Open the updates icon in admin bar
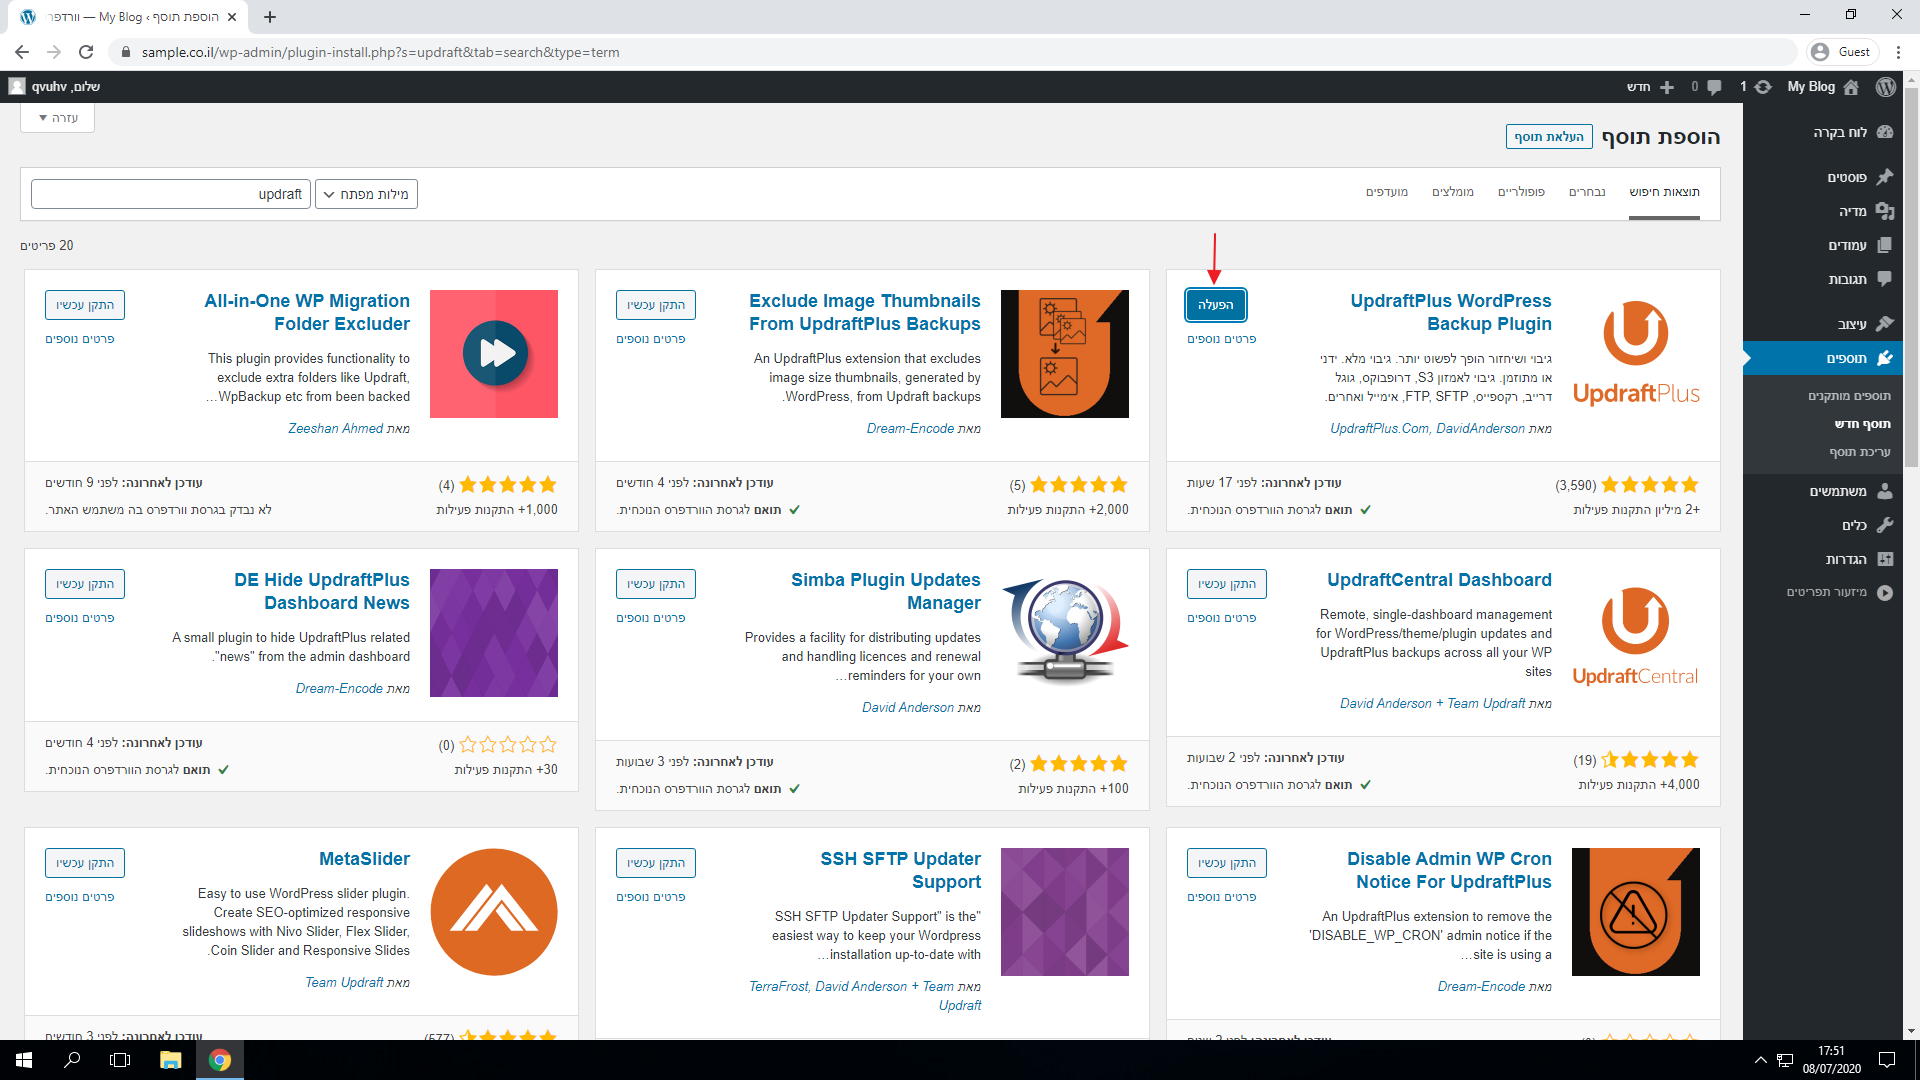The image size is (1920, 1080). pyautogui.click(x=1763, y=87)
